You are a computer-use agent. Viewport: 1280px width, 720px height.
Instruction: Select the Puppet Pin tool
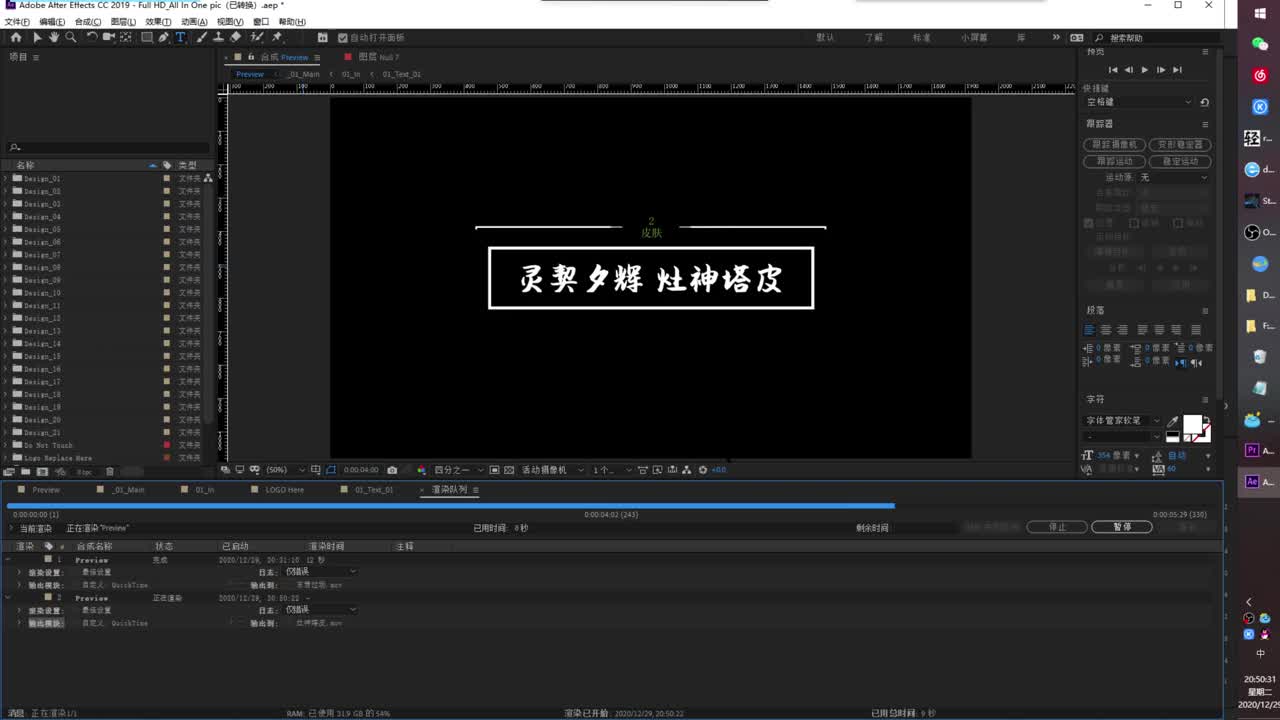tap(275, 37)
